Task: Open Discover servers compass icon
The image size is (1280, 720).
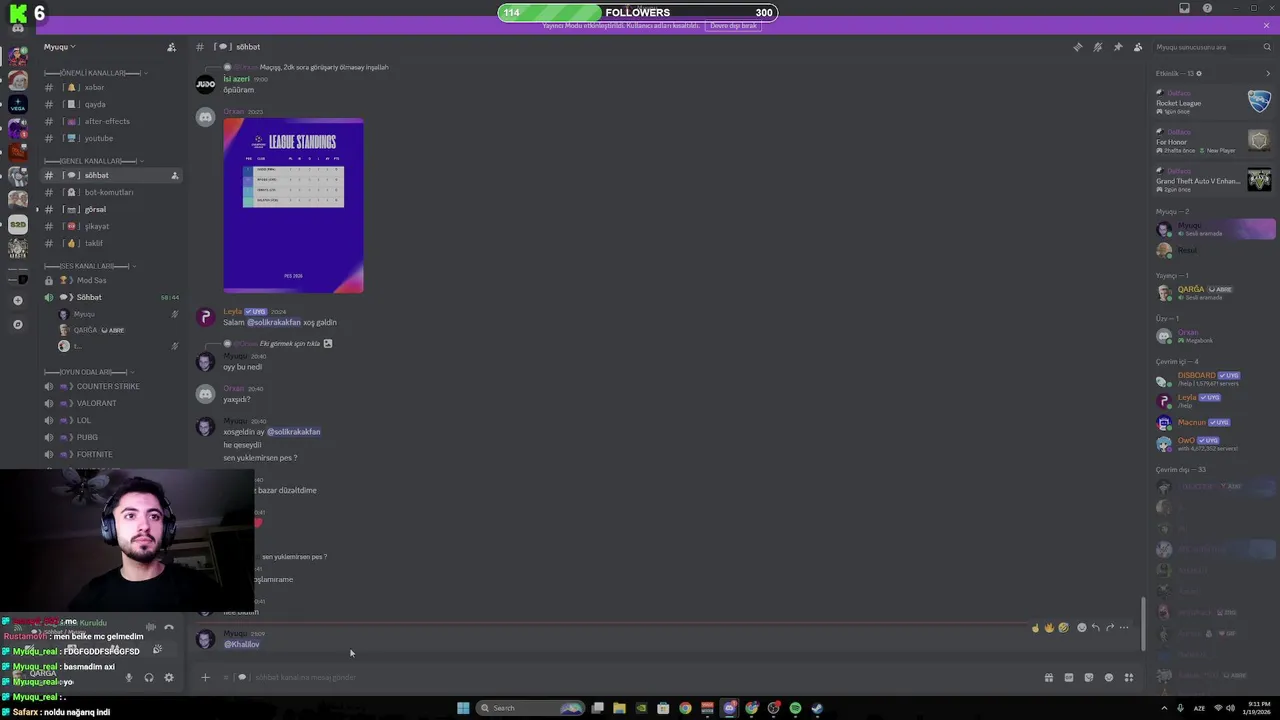Action: pyautogui.click(x=18, y=324)
